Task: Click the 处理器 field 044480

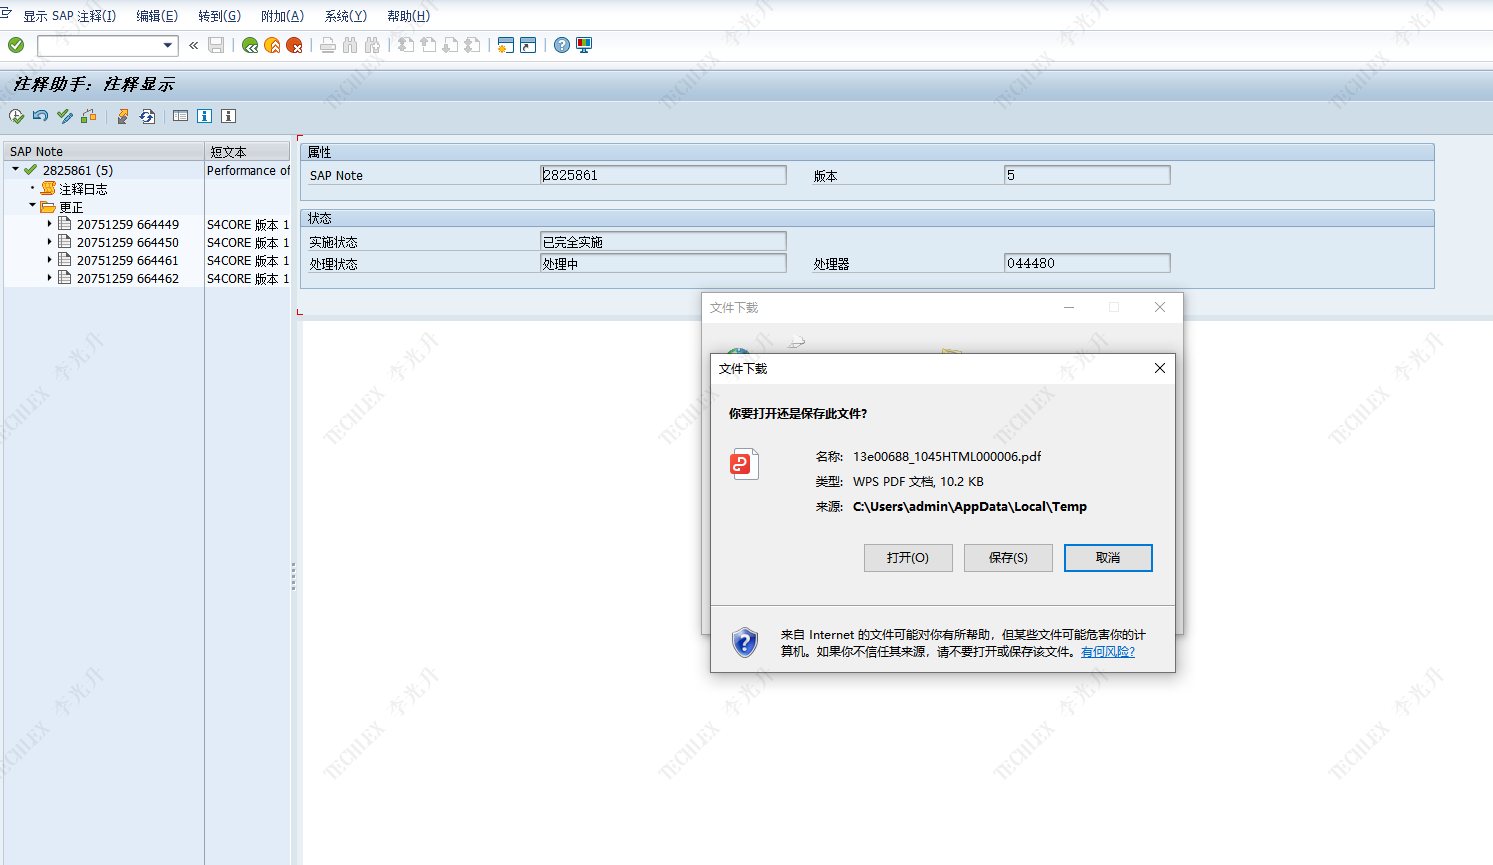Action: click(1087, 263)
